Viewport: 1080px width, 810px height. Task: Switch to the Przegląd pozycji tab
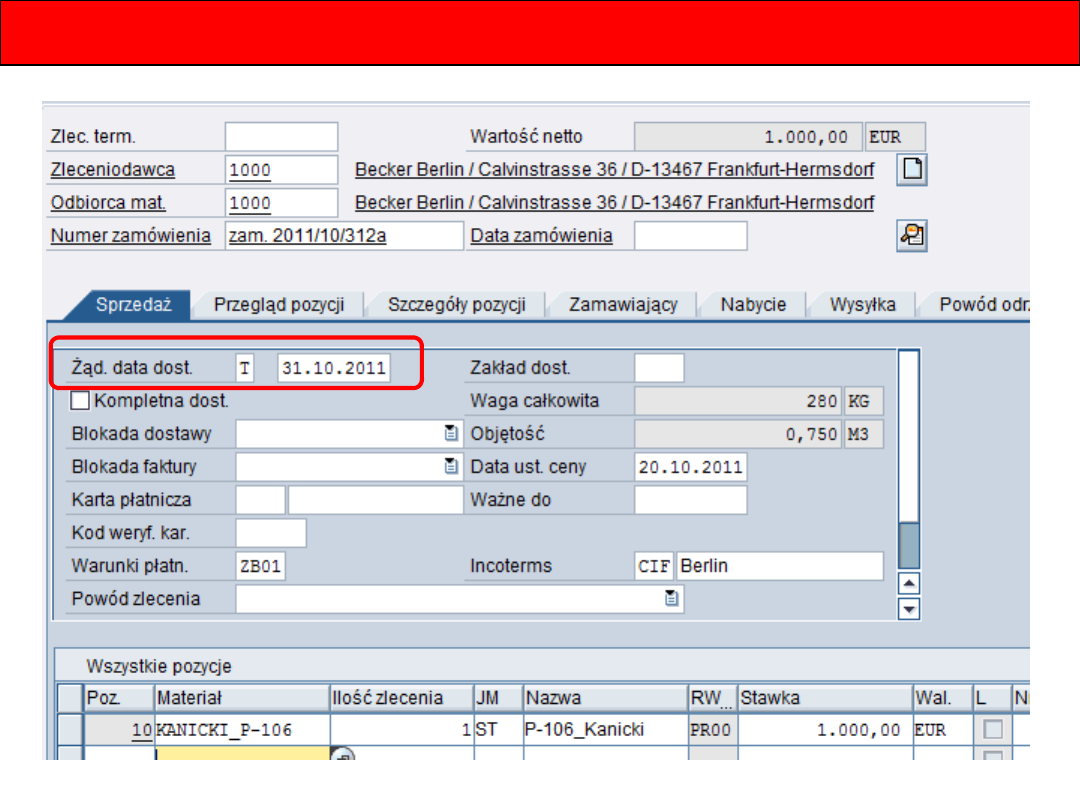pos(279,305)
